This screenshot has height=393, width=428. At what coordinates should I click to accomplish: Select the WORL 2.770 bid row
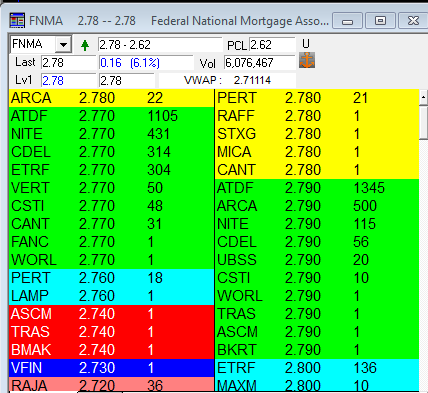(111, 260)
